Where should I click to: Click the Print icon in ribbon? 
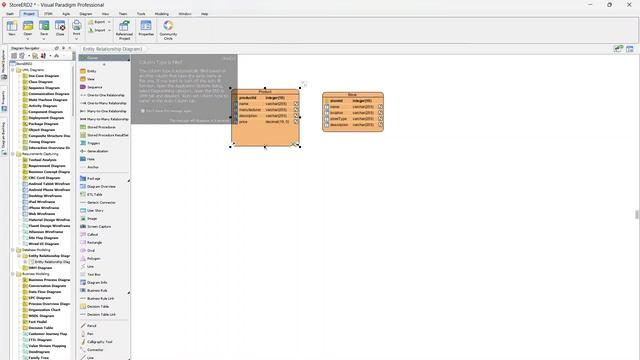tap(76, 27)
